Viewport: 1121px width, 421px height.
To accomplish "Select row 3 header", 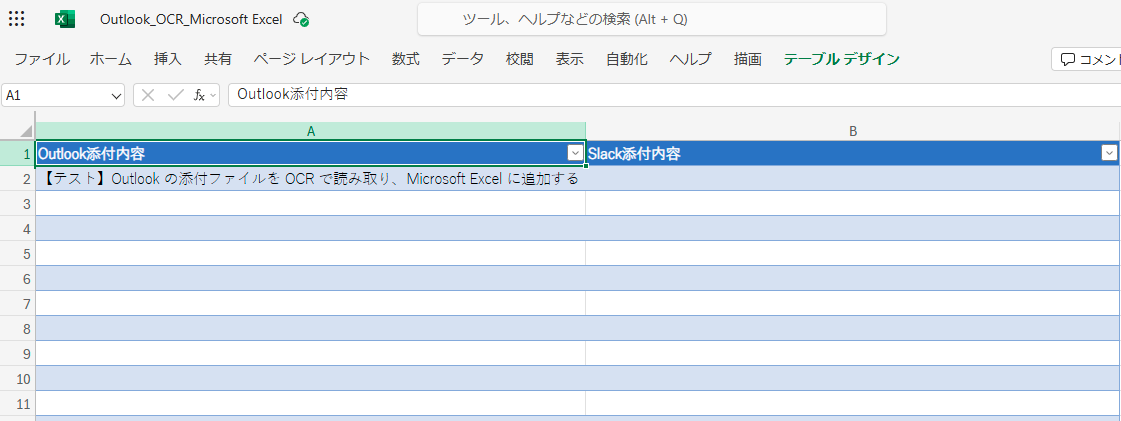I will 17,204.
